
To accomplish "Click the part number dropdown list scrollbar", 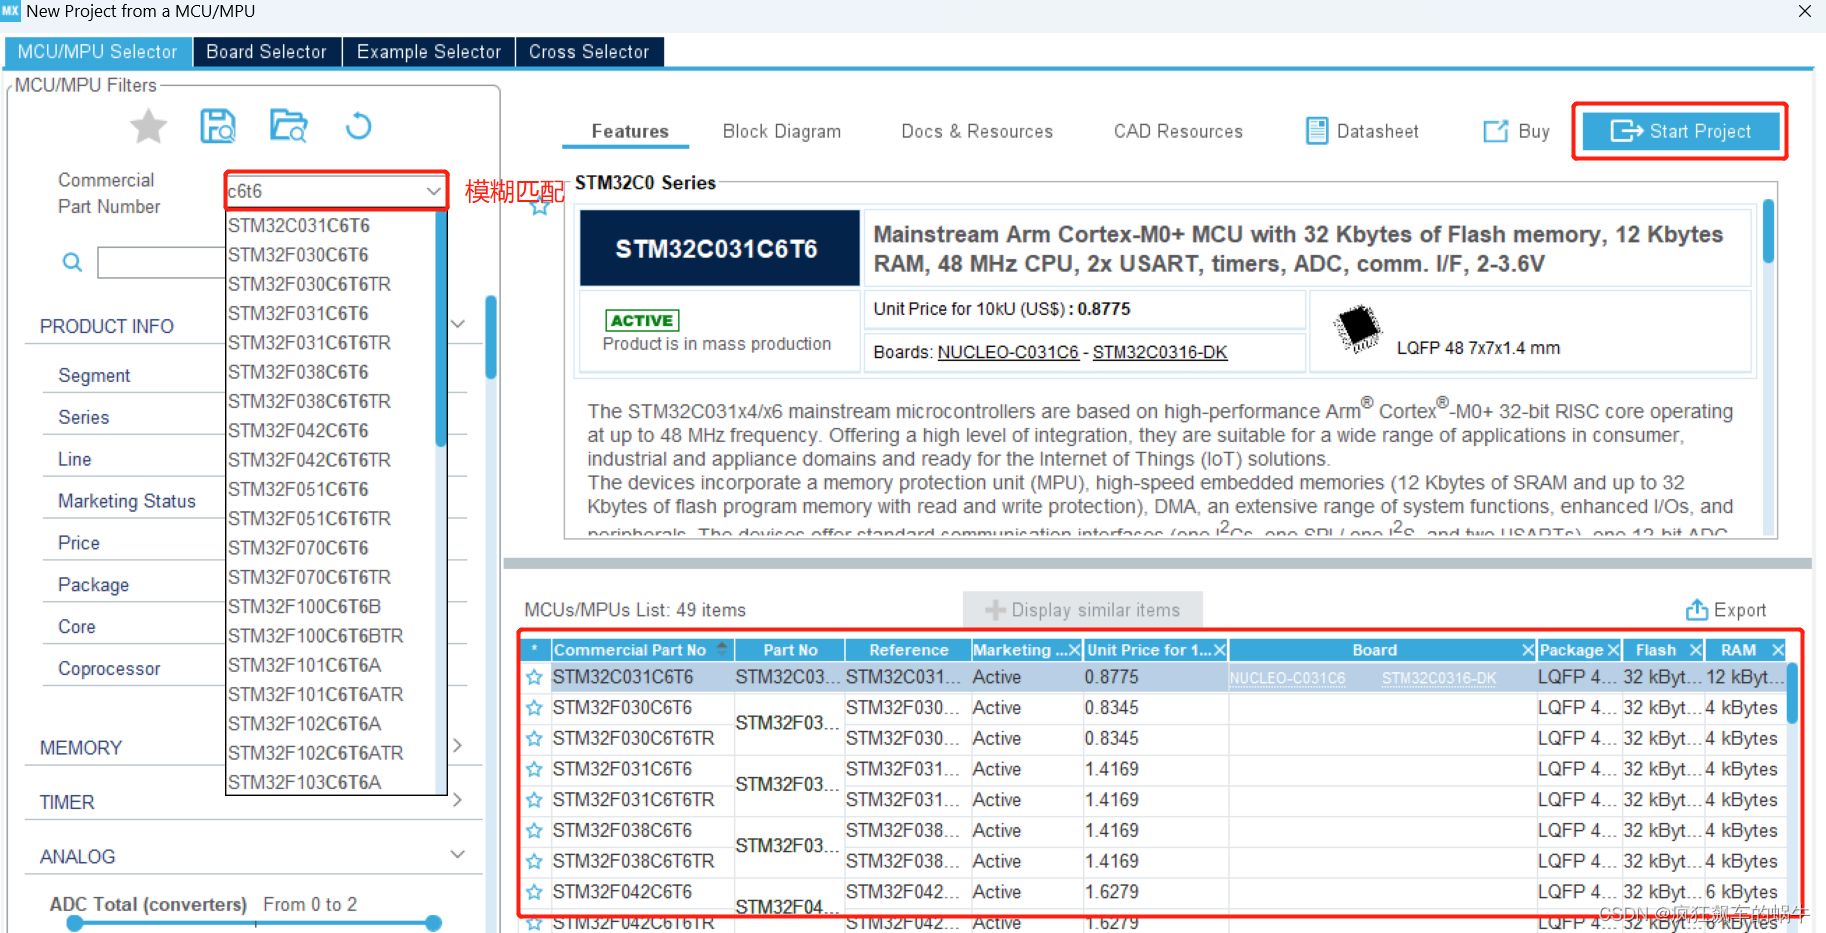I will 441,330.
